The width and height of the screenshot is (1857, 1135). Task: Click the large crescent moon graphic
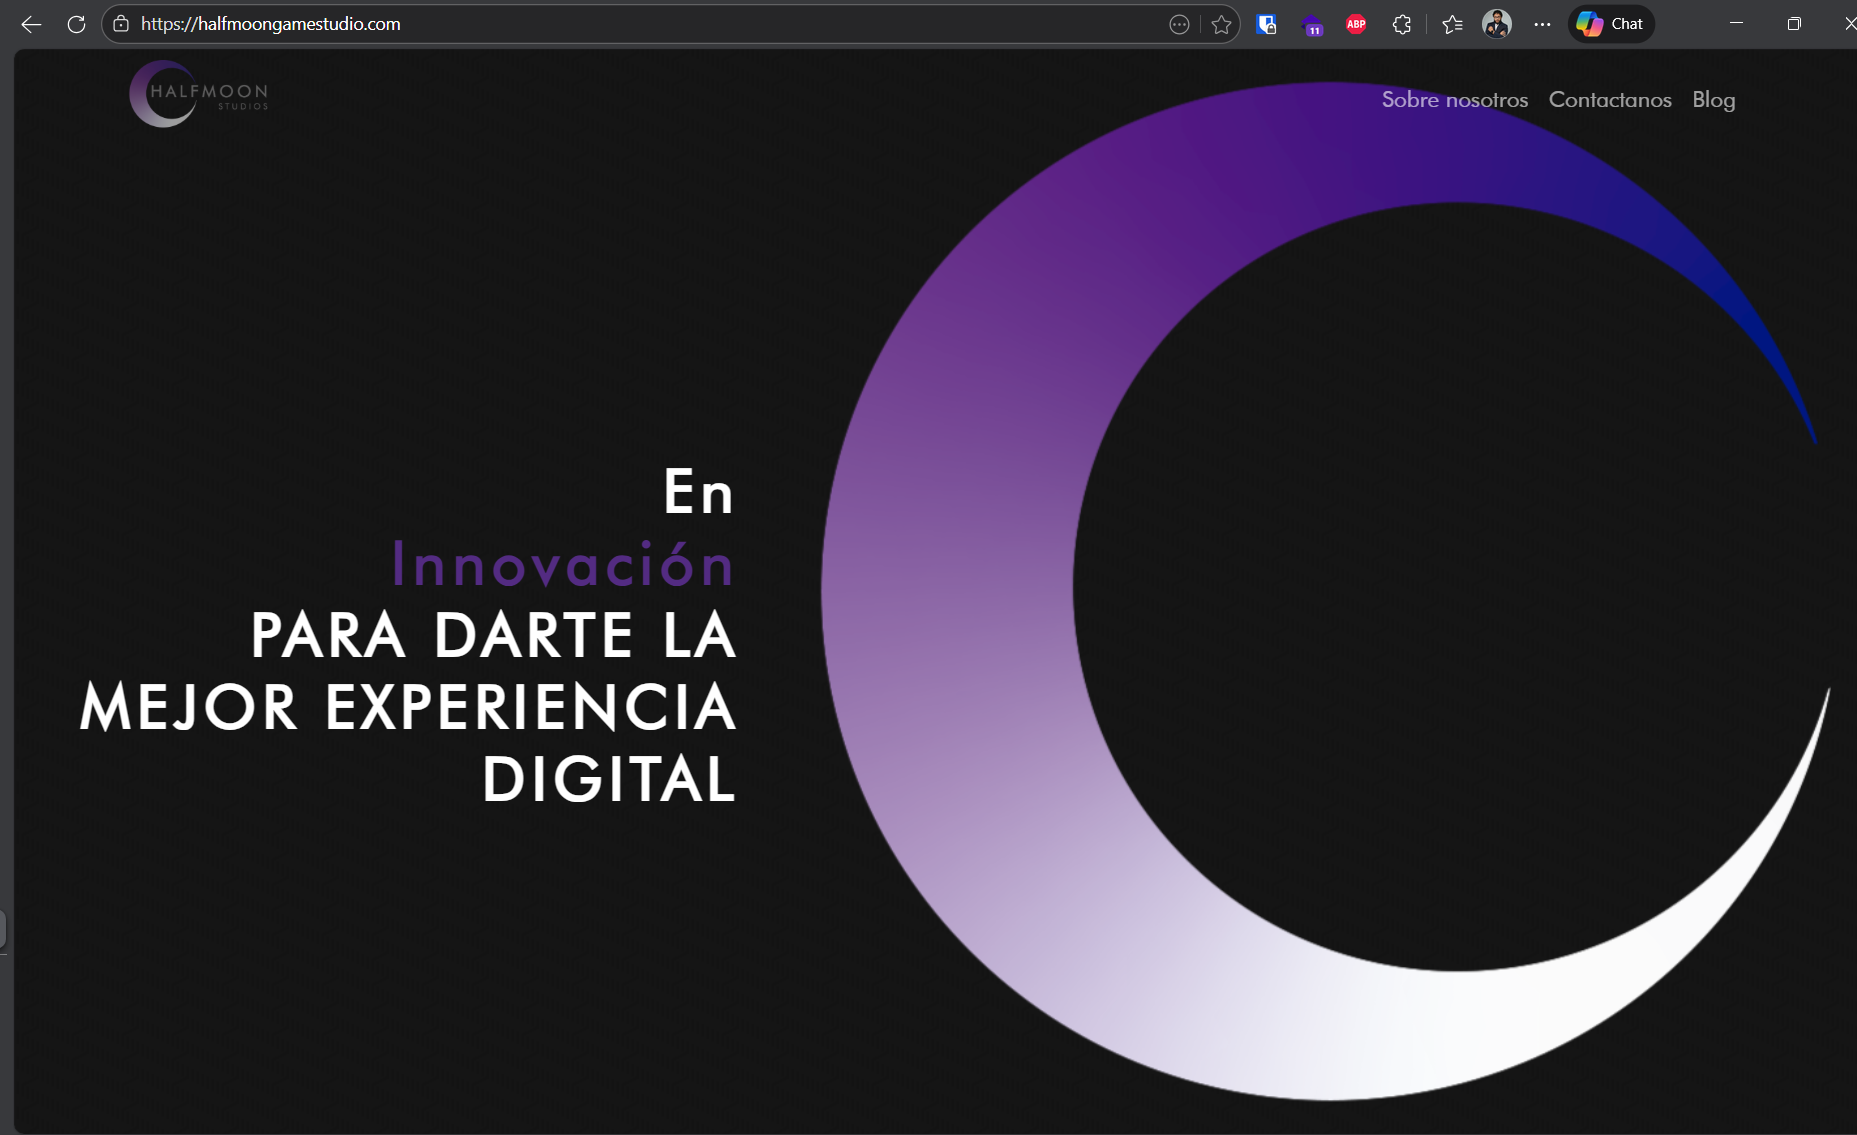(950, 600)
